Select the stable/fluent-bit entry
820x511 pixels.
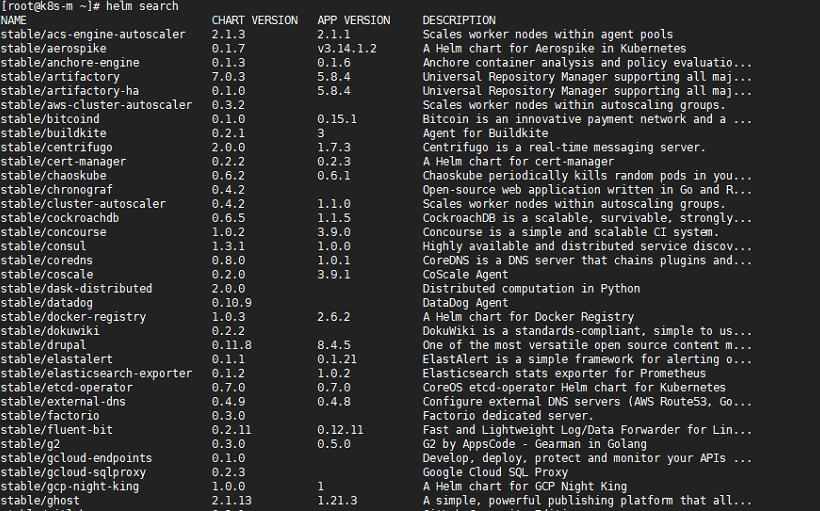[56, 430]
